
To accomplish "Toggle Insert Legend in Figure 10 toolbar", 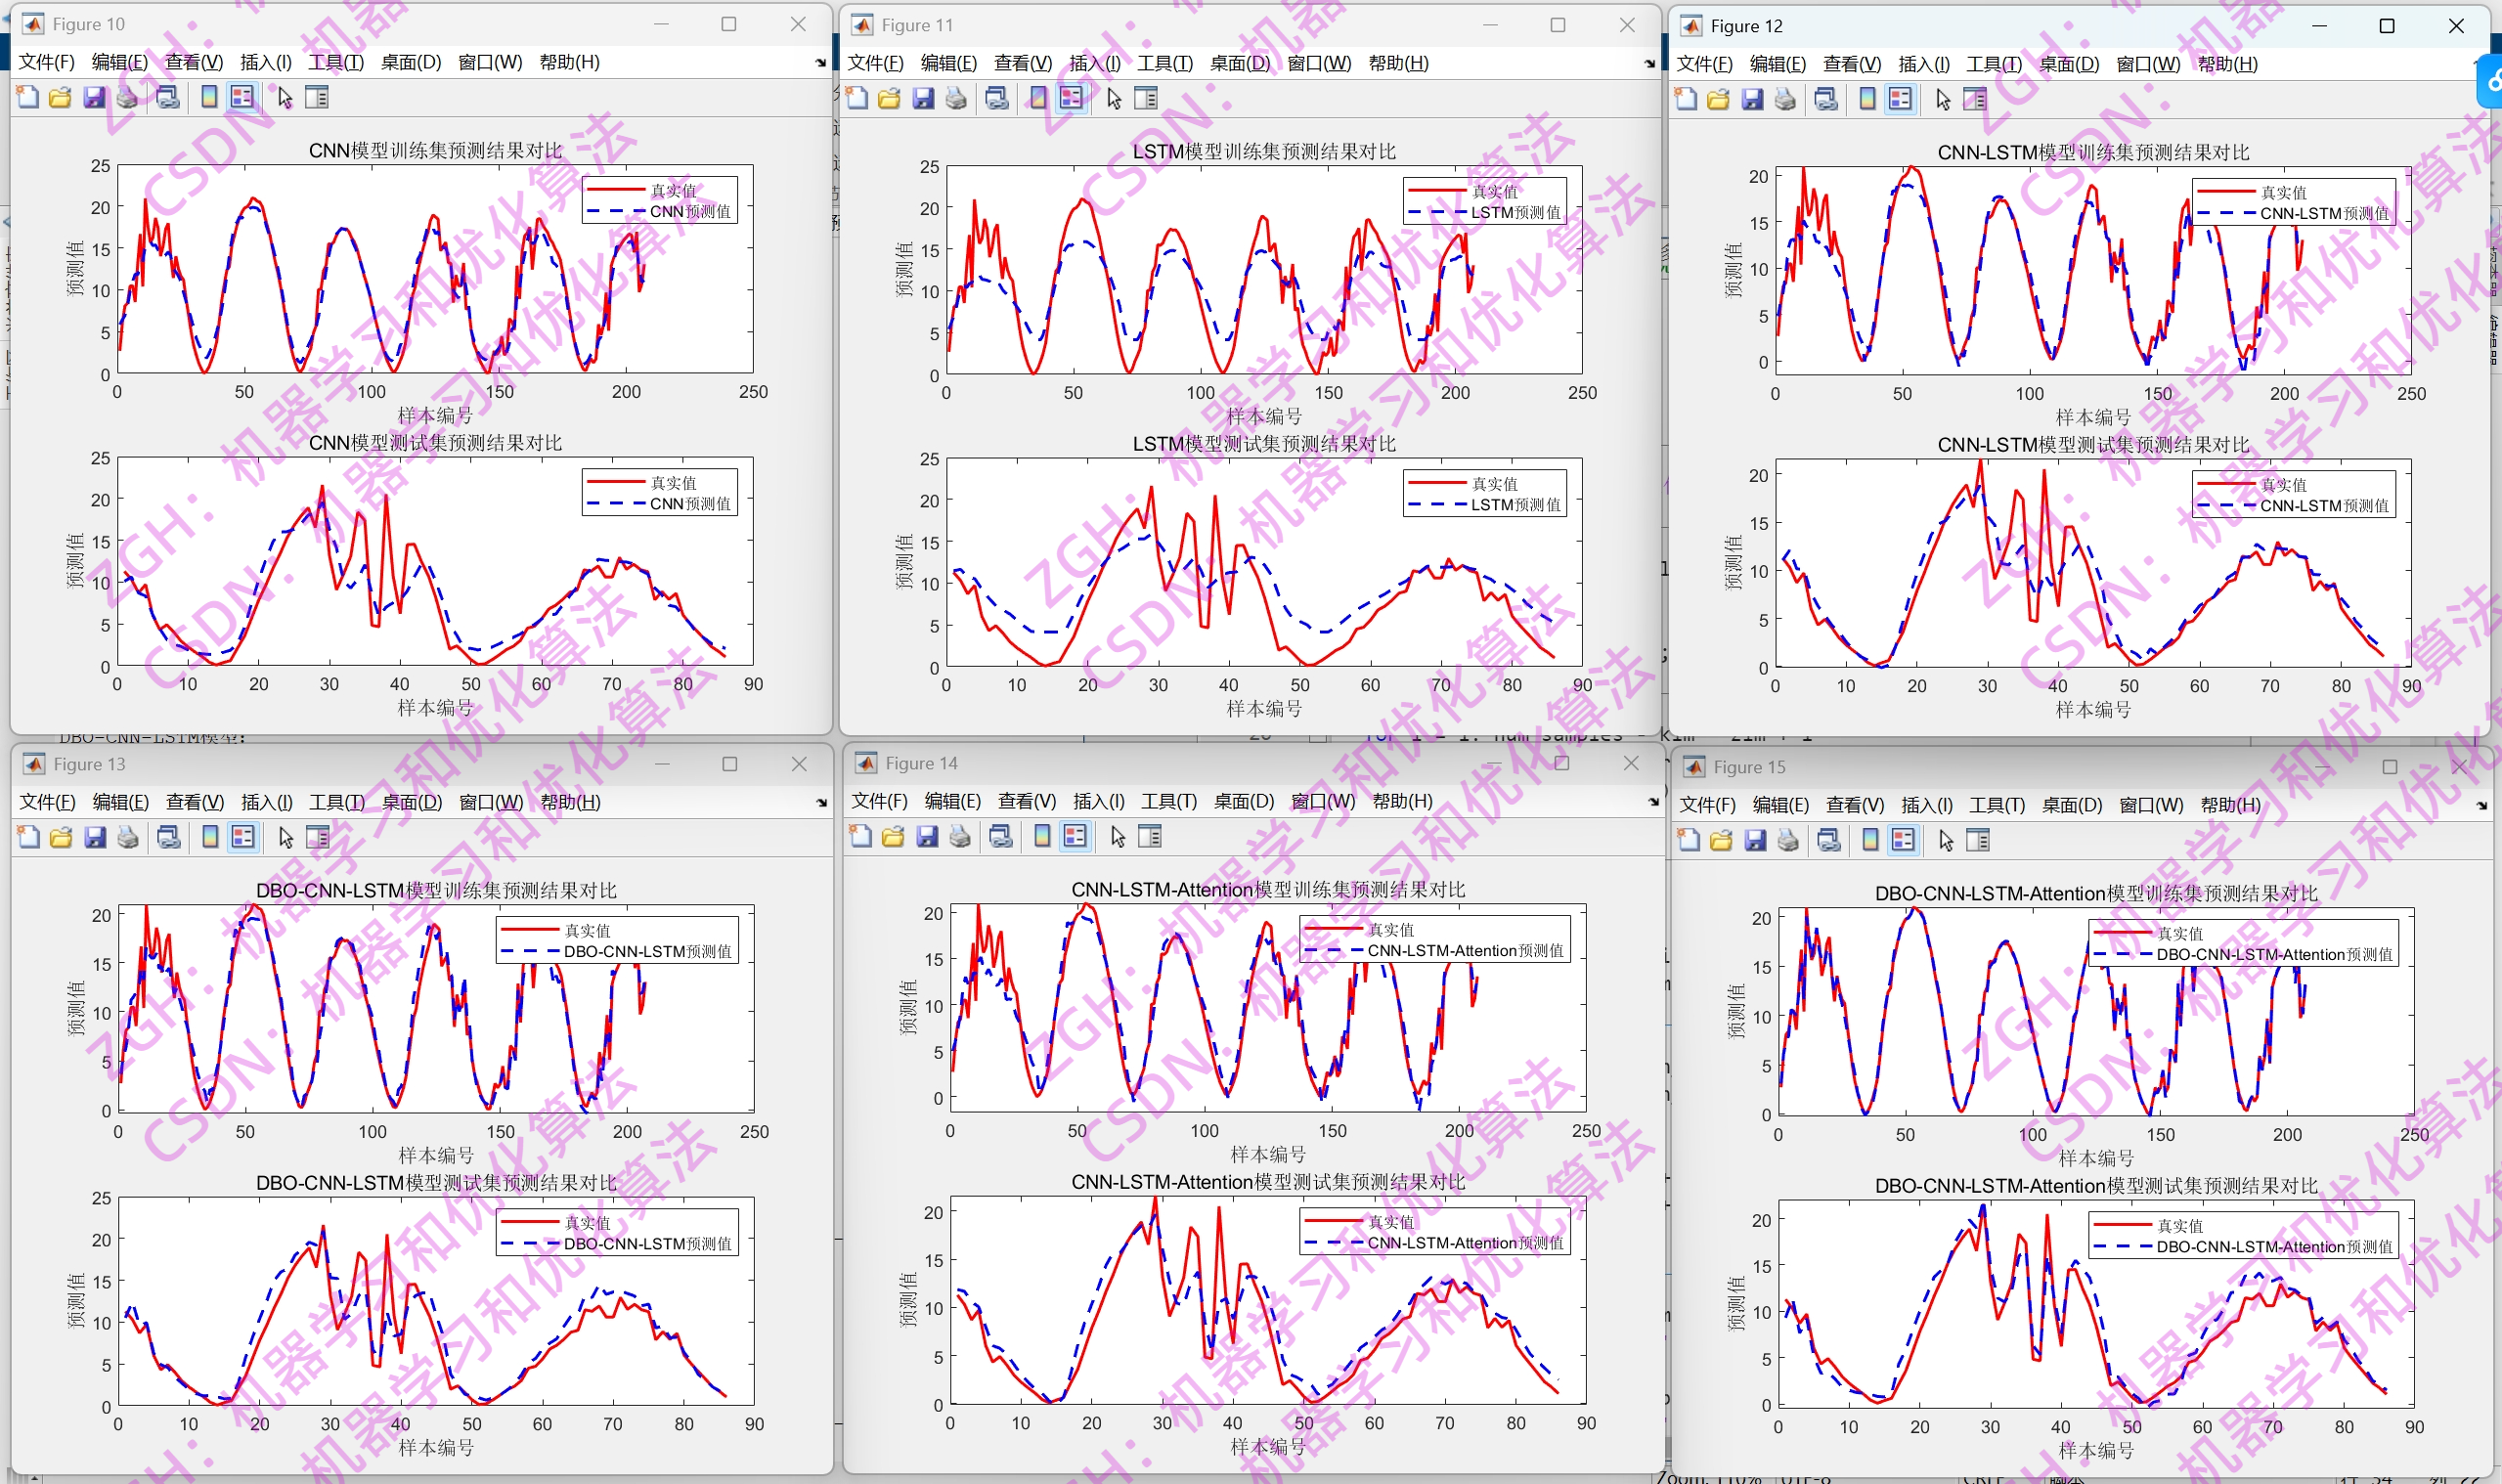I will tap(242, 97).
